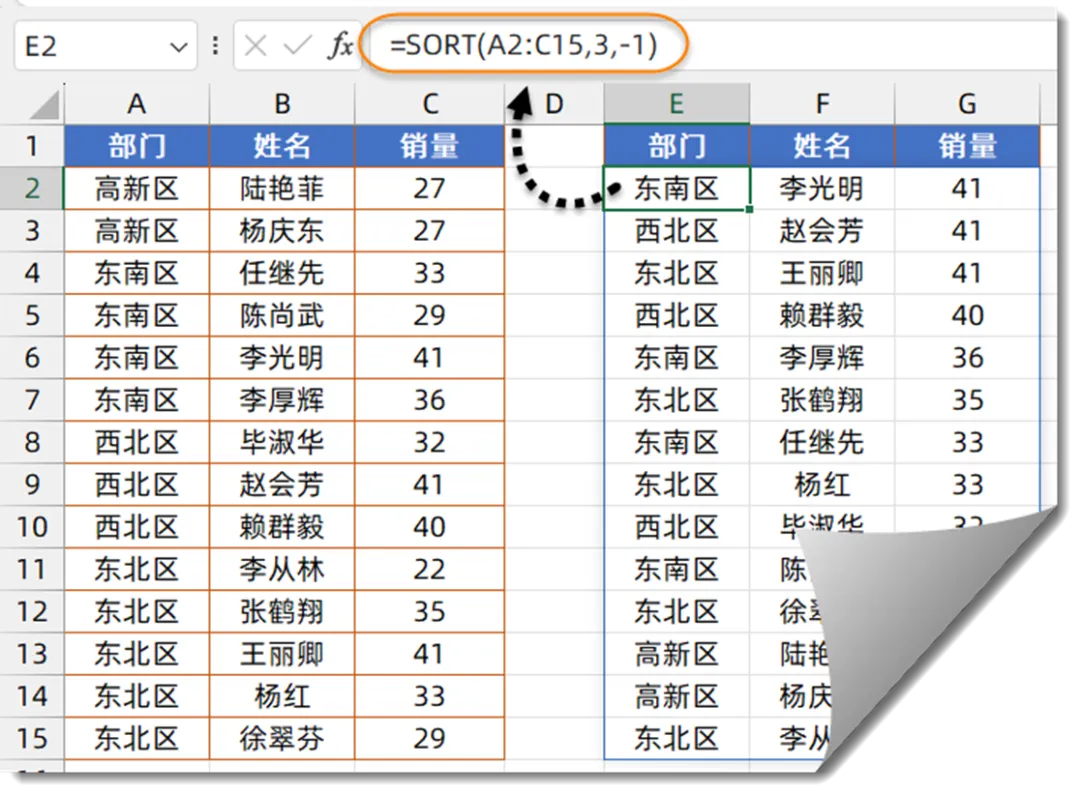
Task: Select cell G2 containing value 41
Action: [966, 188]
